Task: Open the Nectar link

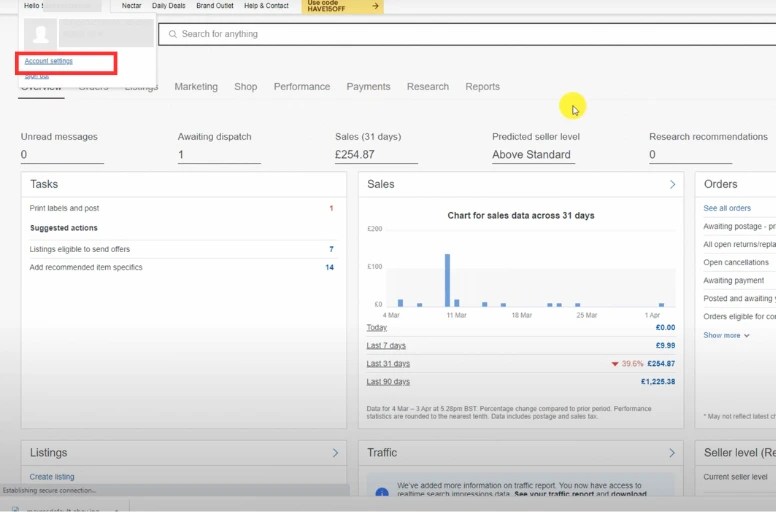Action: tap(132, 5)
